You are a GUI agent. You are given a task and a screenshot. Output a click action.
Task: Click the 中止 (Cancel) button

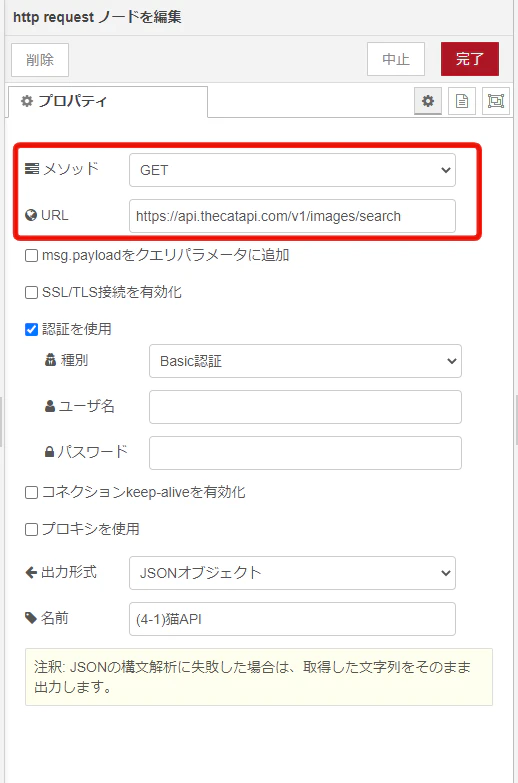396,59
